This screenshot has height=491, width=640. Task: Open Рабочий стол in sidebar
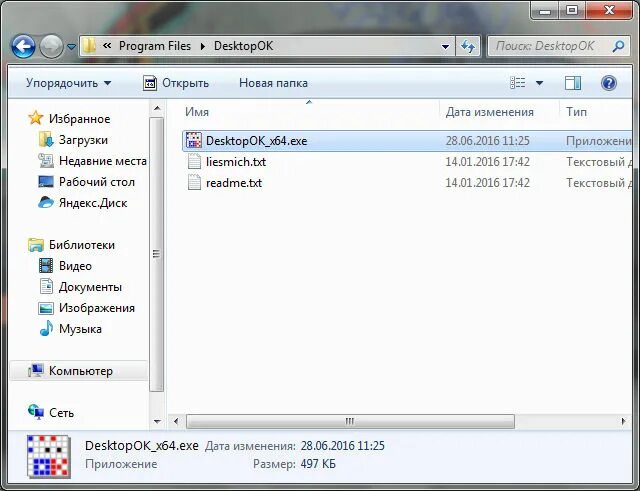tap(97, 182)
